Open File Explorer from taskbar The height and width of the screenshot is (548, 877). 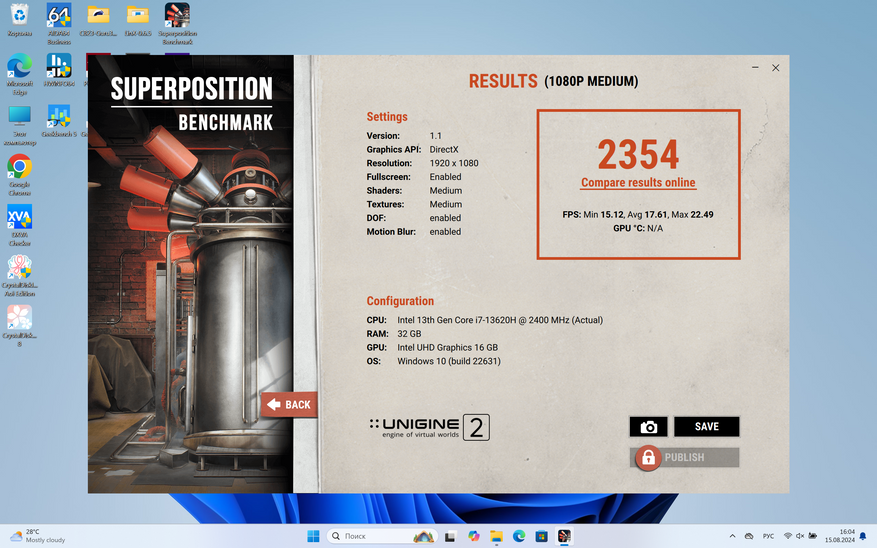496,536
